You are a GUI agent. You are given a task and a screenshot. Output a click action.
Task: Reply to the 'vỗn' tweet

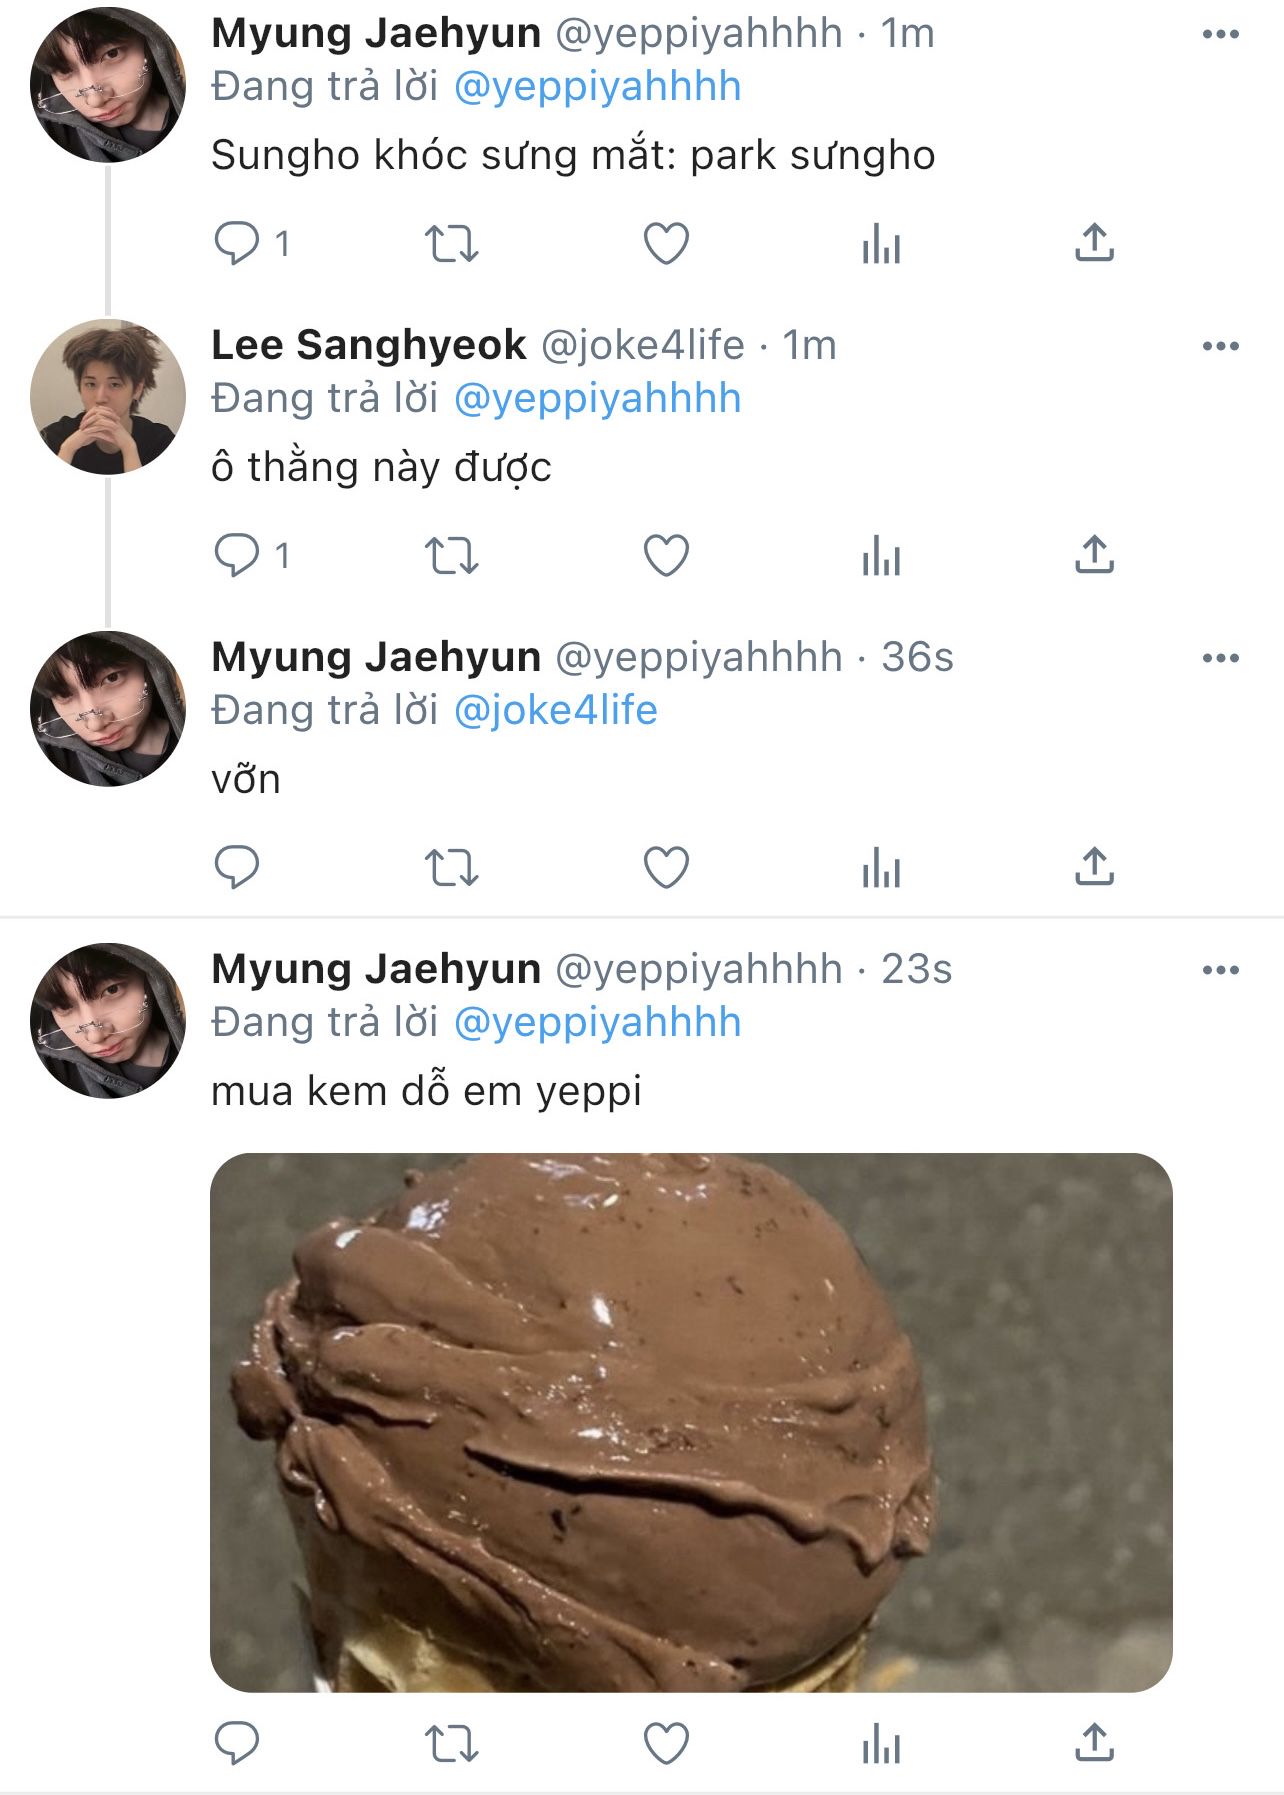[237, 867]
